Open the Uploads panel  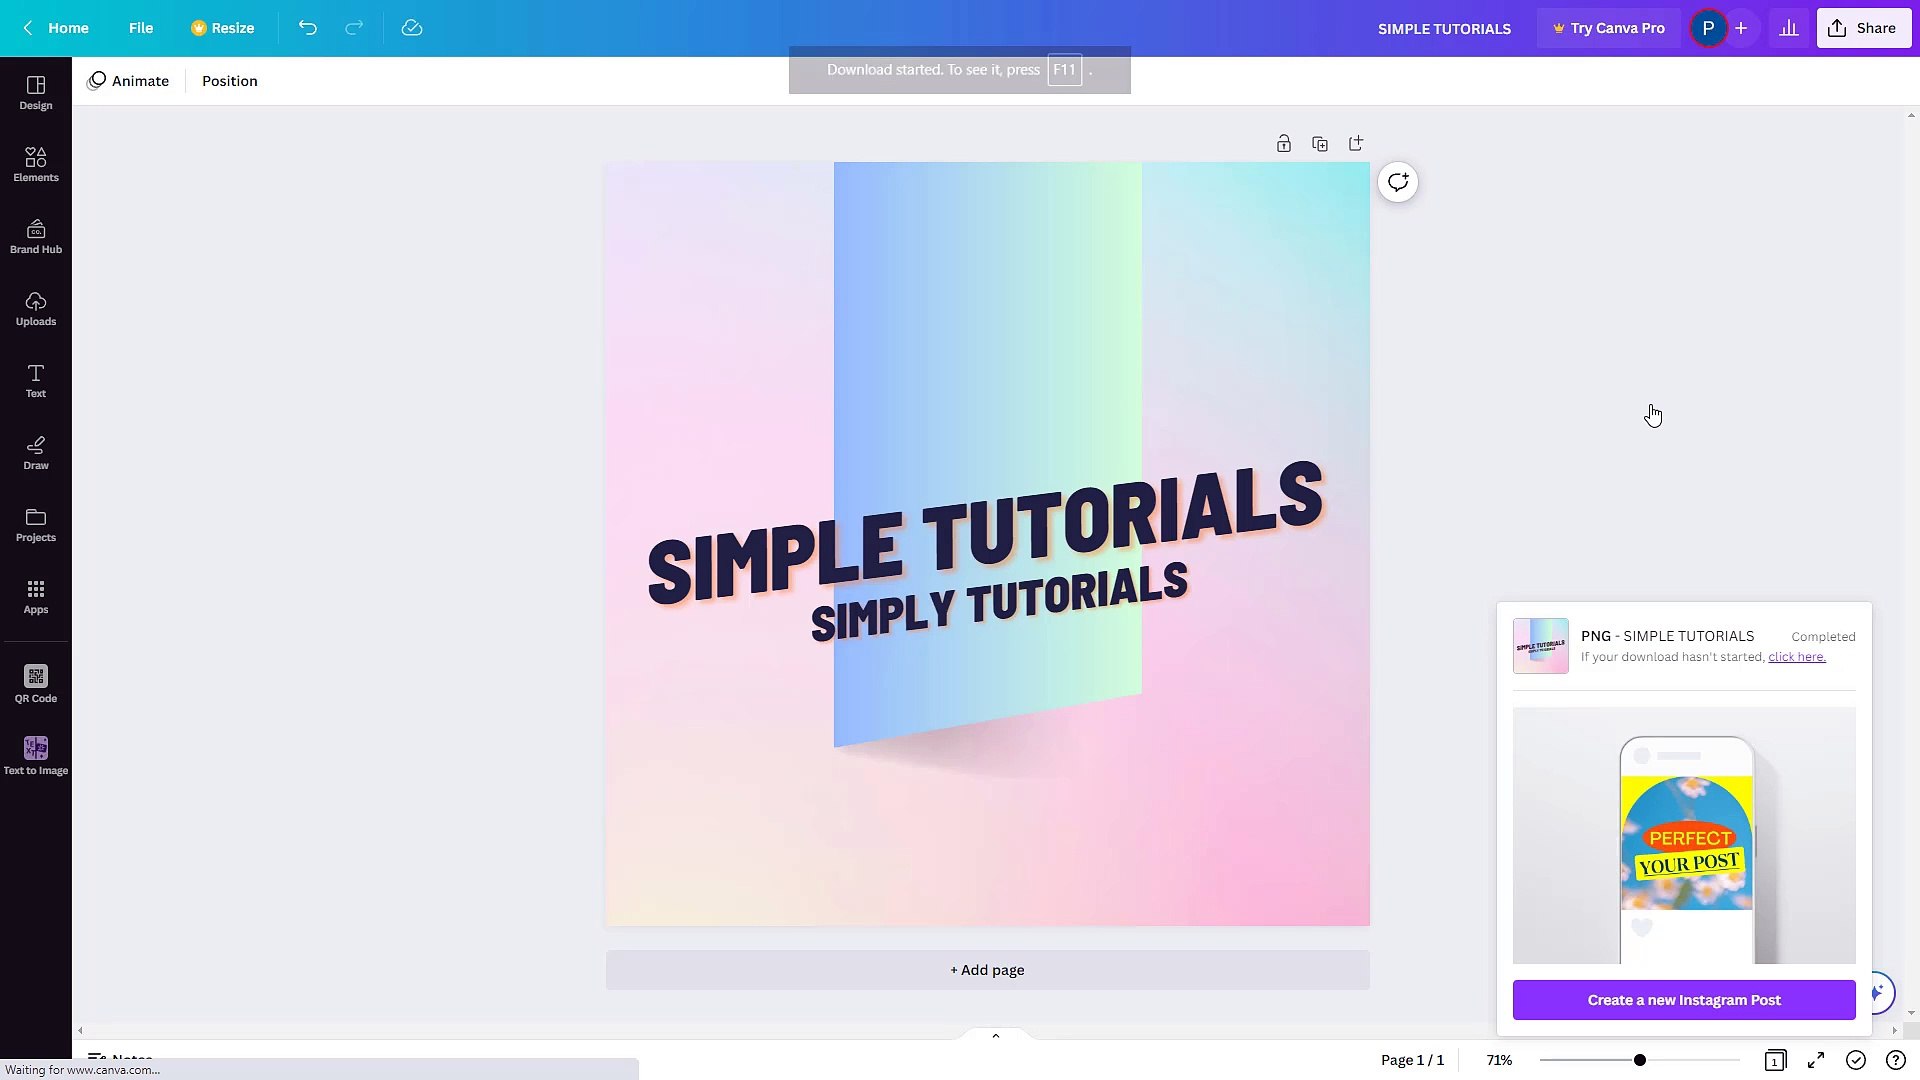point(35,308)
